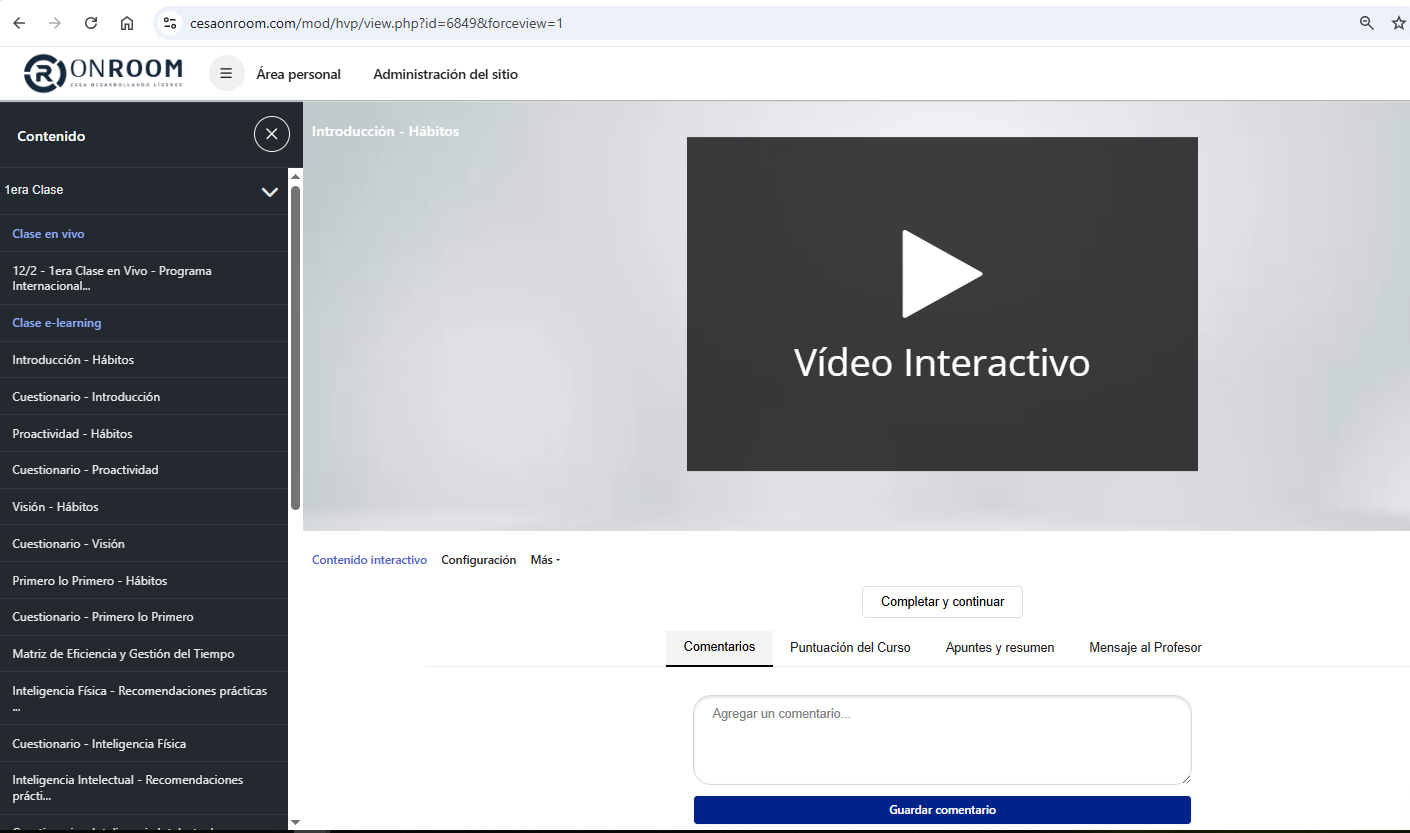1410x833 pixels.
Task: Bookmark this page with the star icon
Action: coord(1398,23)
